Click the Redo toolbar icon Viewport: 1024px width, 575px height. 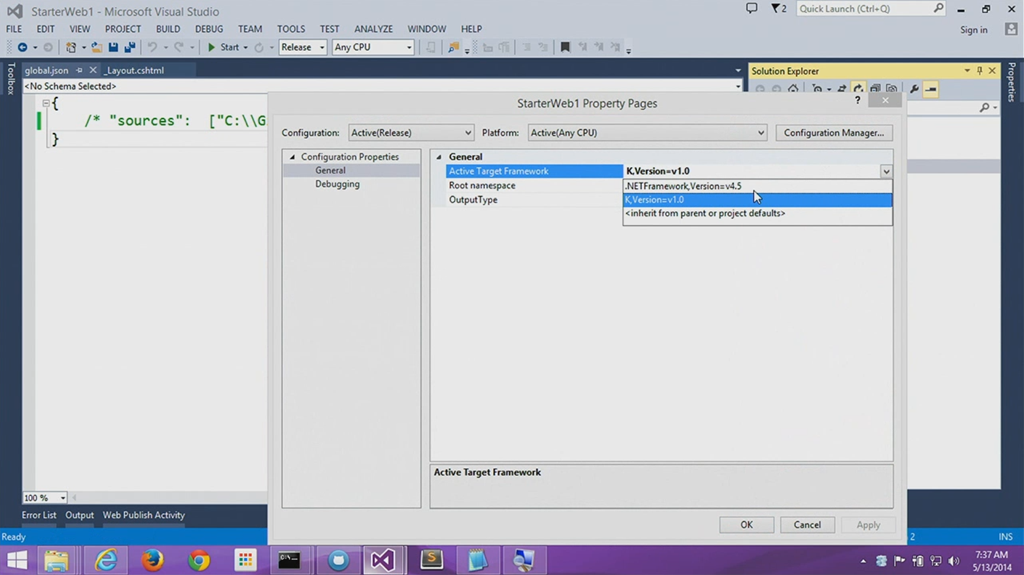(178, 47)
